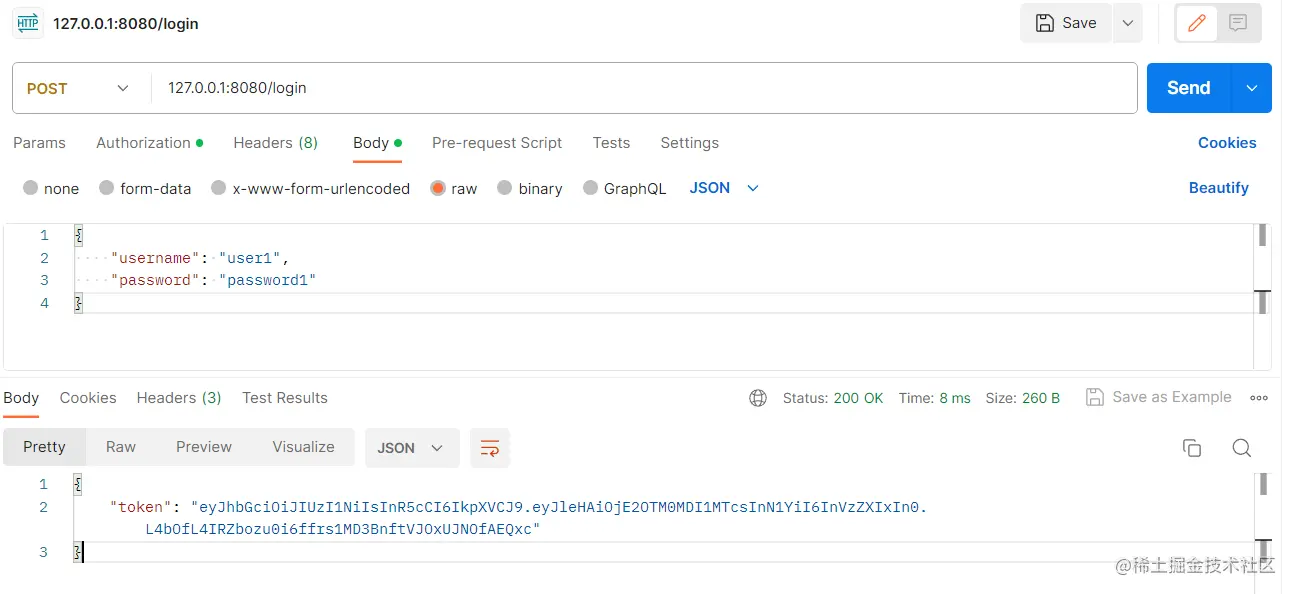The height and width of the screenshot is (594, 1294).
Task: Click the "password1" value in request body
Action: [x=267, y=280]
